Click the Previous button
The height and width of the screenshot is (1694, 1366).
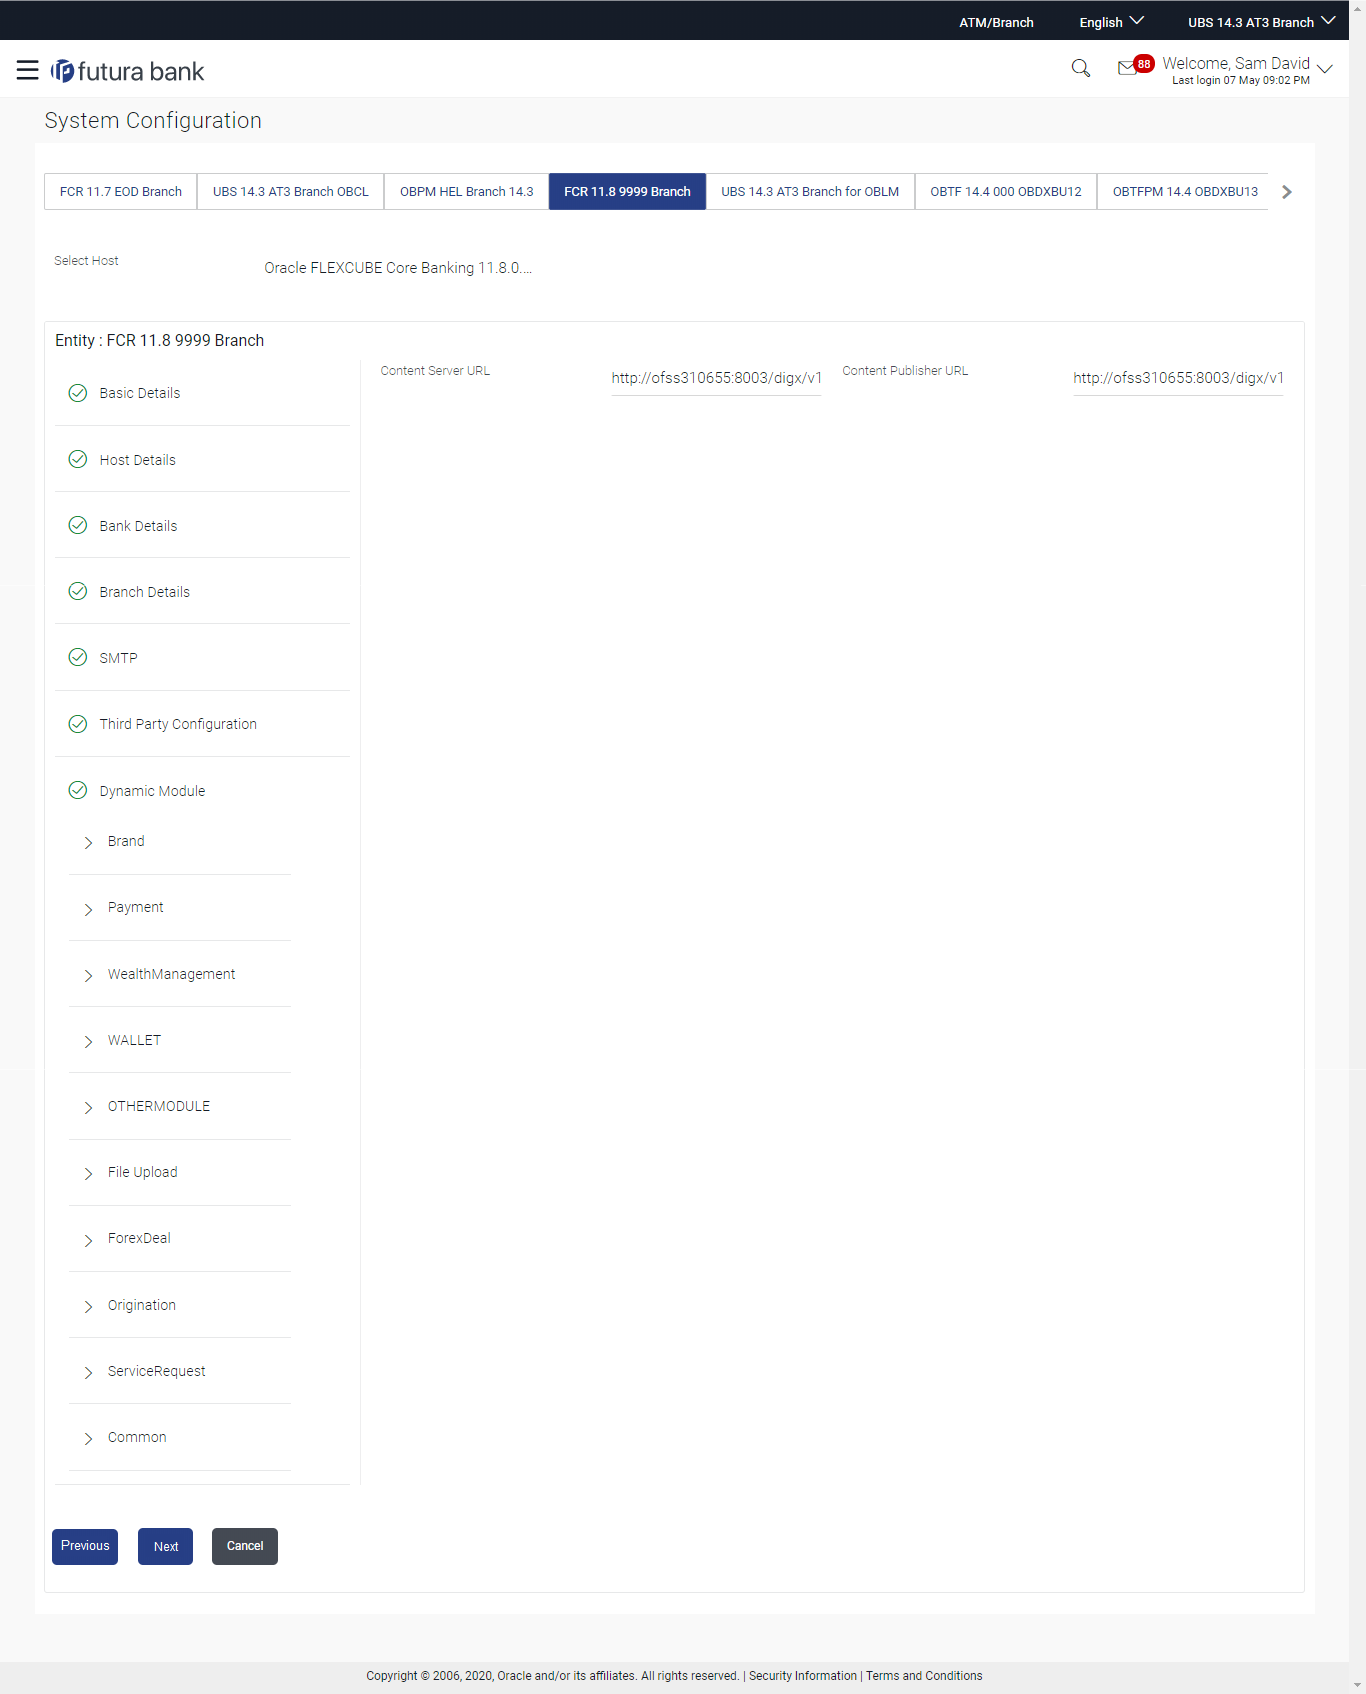coord(85,1546)
